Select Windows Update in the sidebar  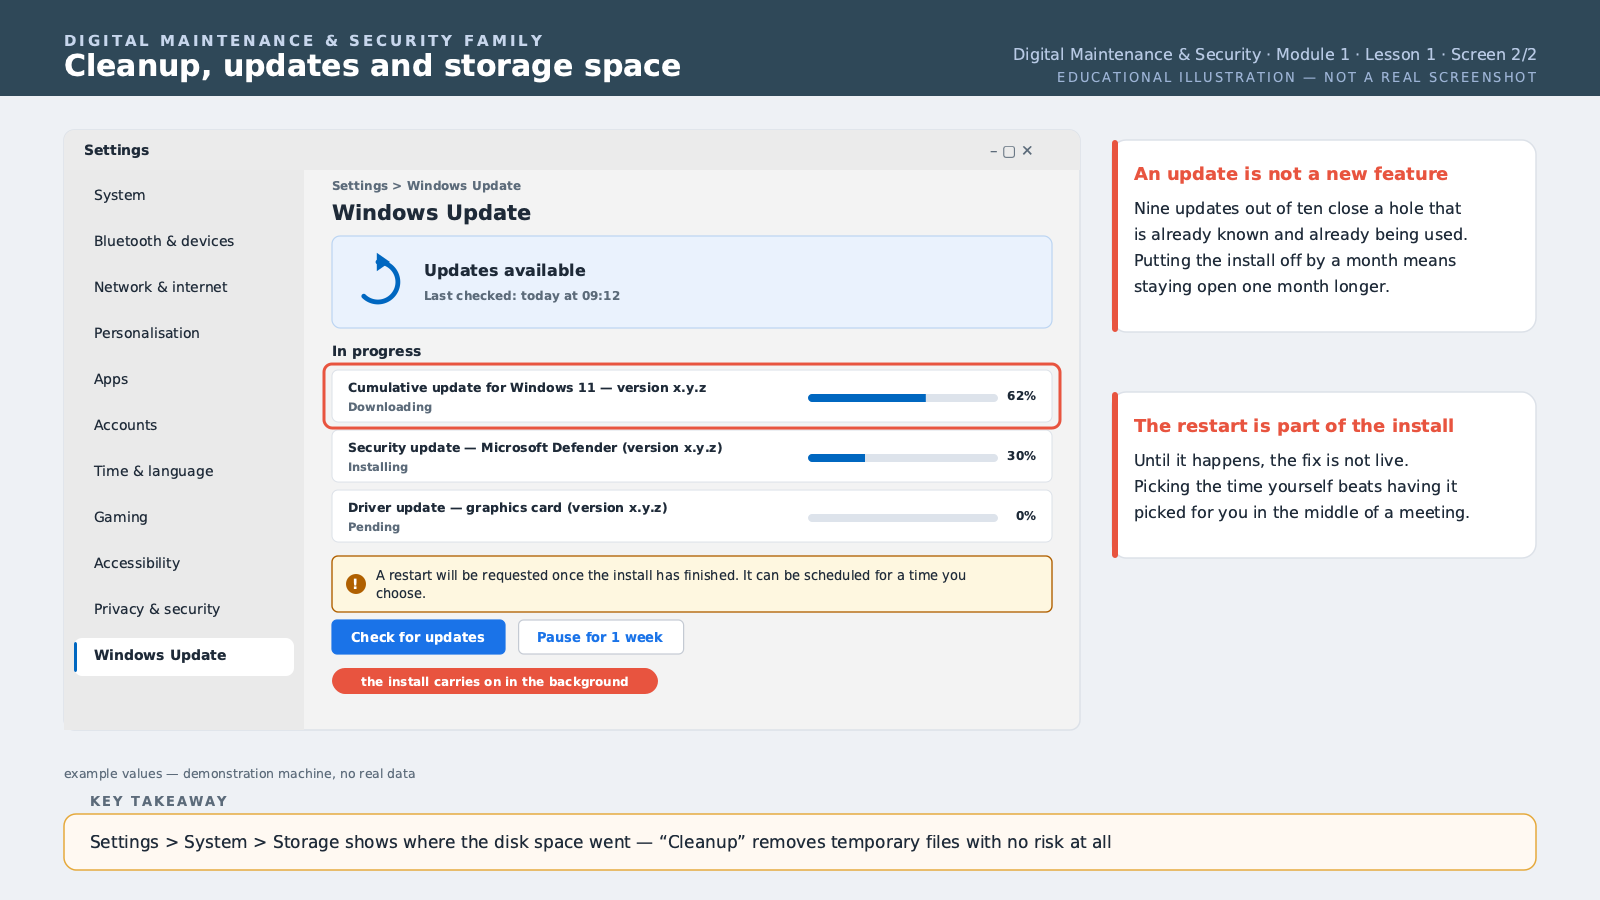(x=184, y=656)
